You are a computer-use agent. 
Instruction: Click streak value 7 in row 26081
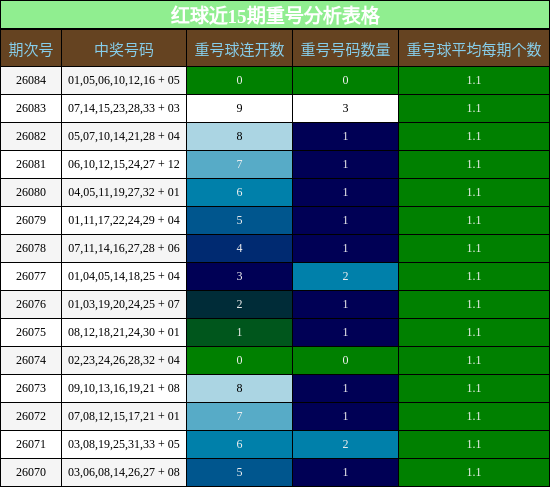[x=239, y=164]
